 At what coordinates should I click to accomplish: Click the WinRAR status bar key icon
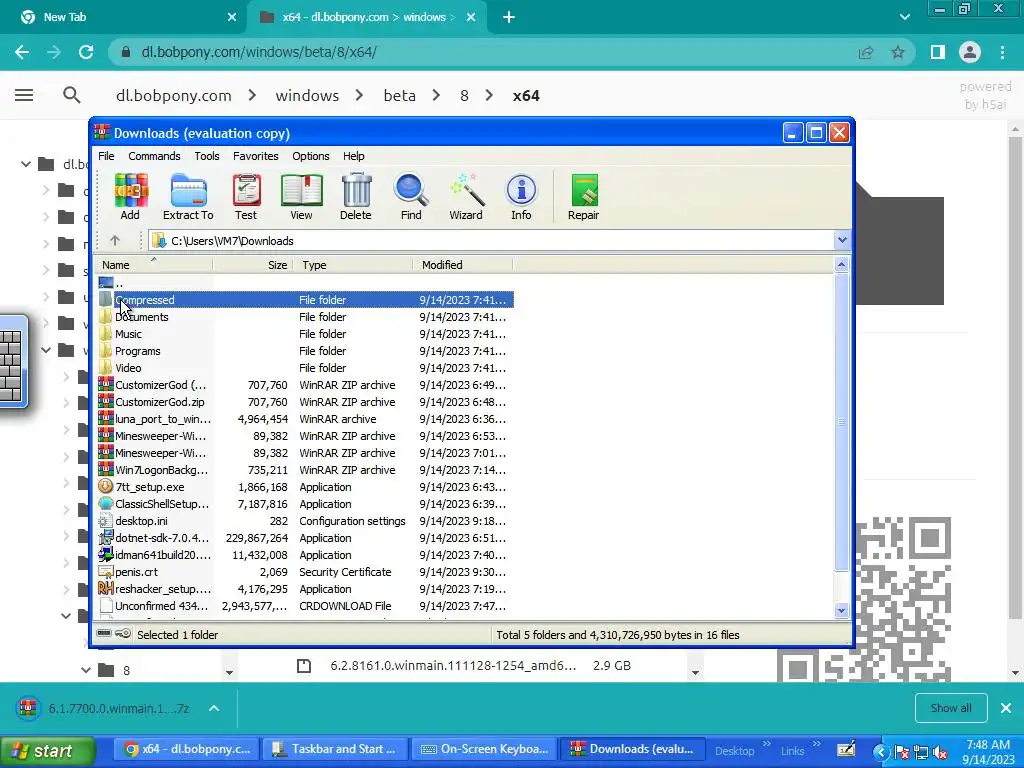123,634
